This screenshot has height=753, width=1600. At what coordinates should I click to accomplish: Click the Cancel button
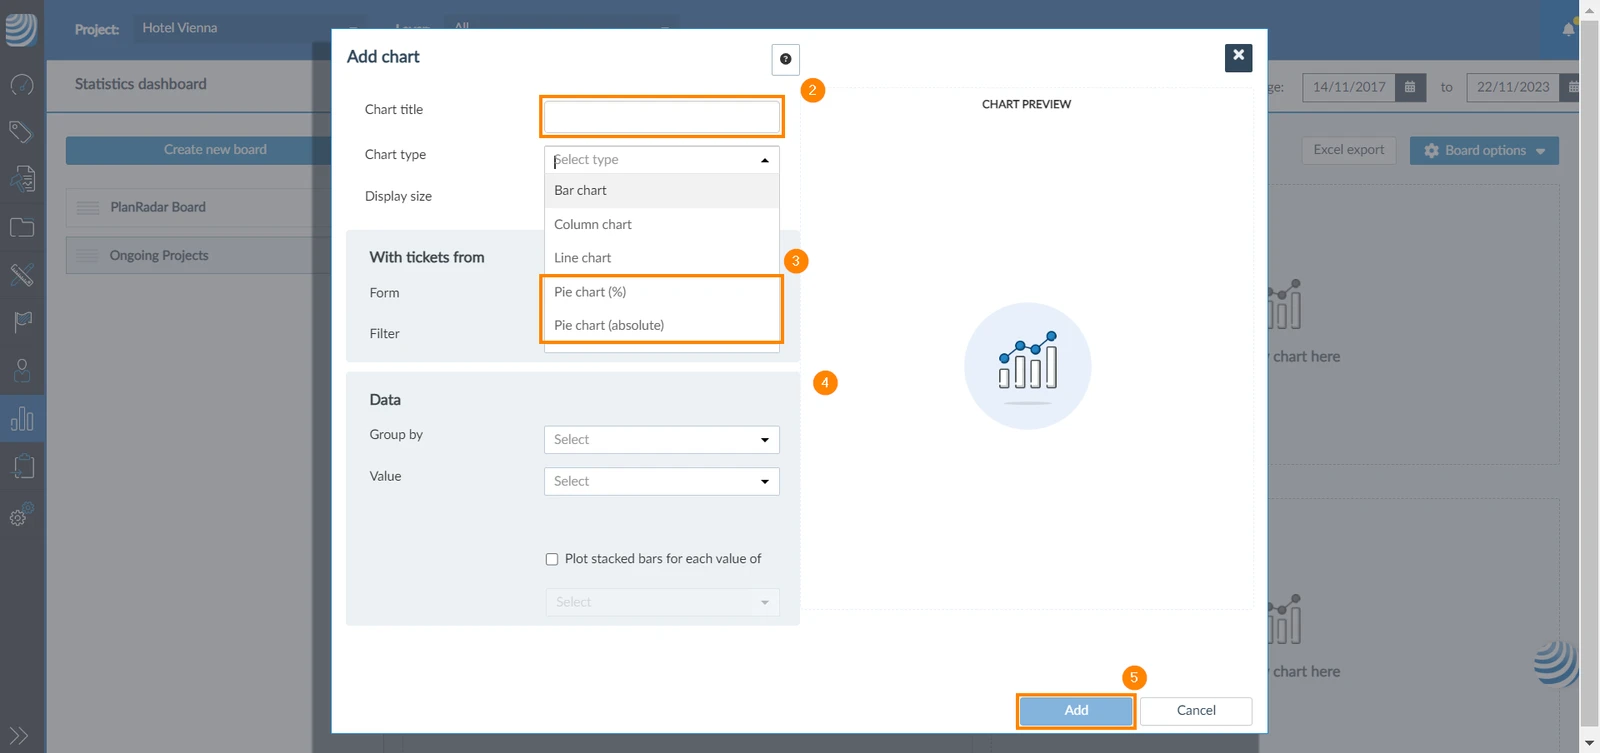pyautogui.click(x=1196, y=711)
